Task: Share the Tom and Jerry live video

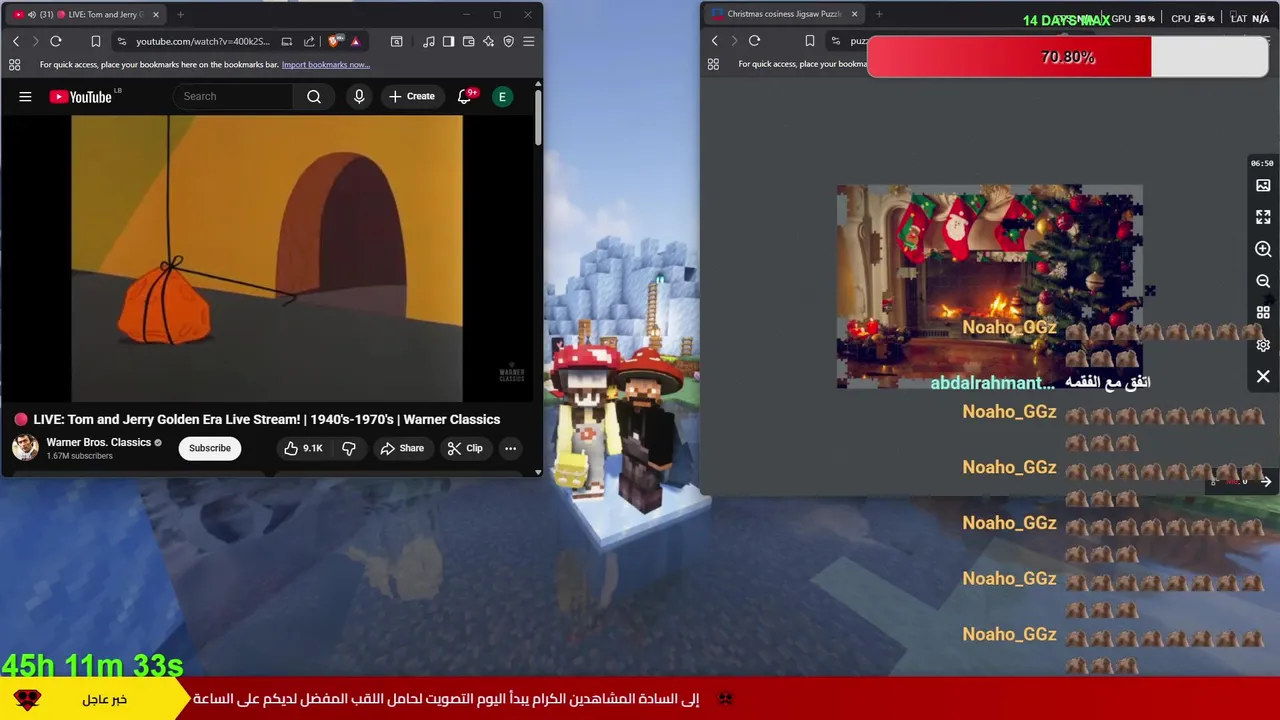Action: (x=402, y=448)
